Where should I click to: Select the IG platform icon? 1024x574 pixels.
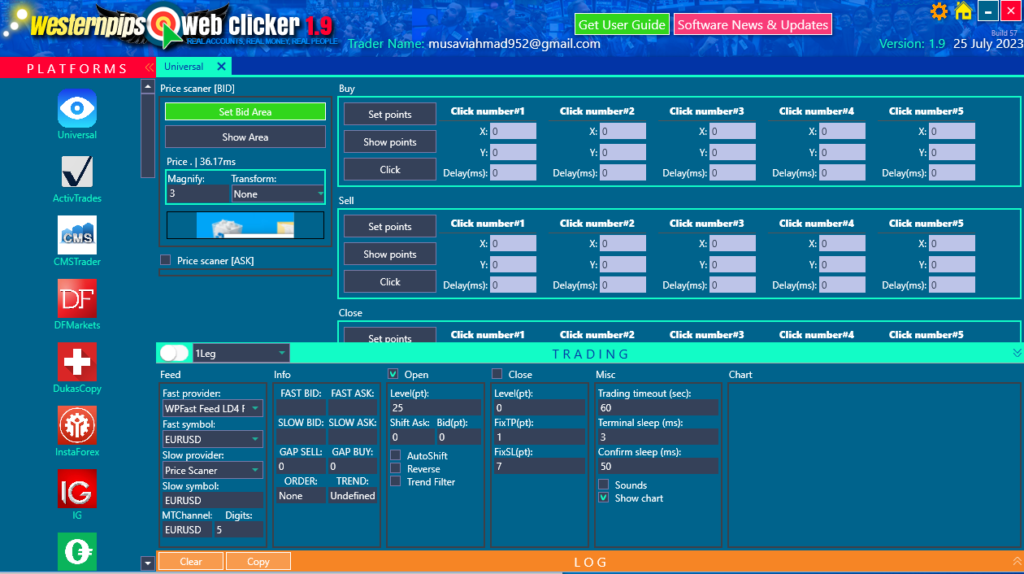[77, 488]
